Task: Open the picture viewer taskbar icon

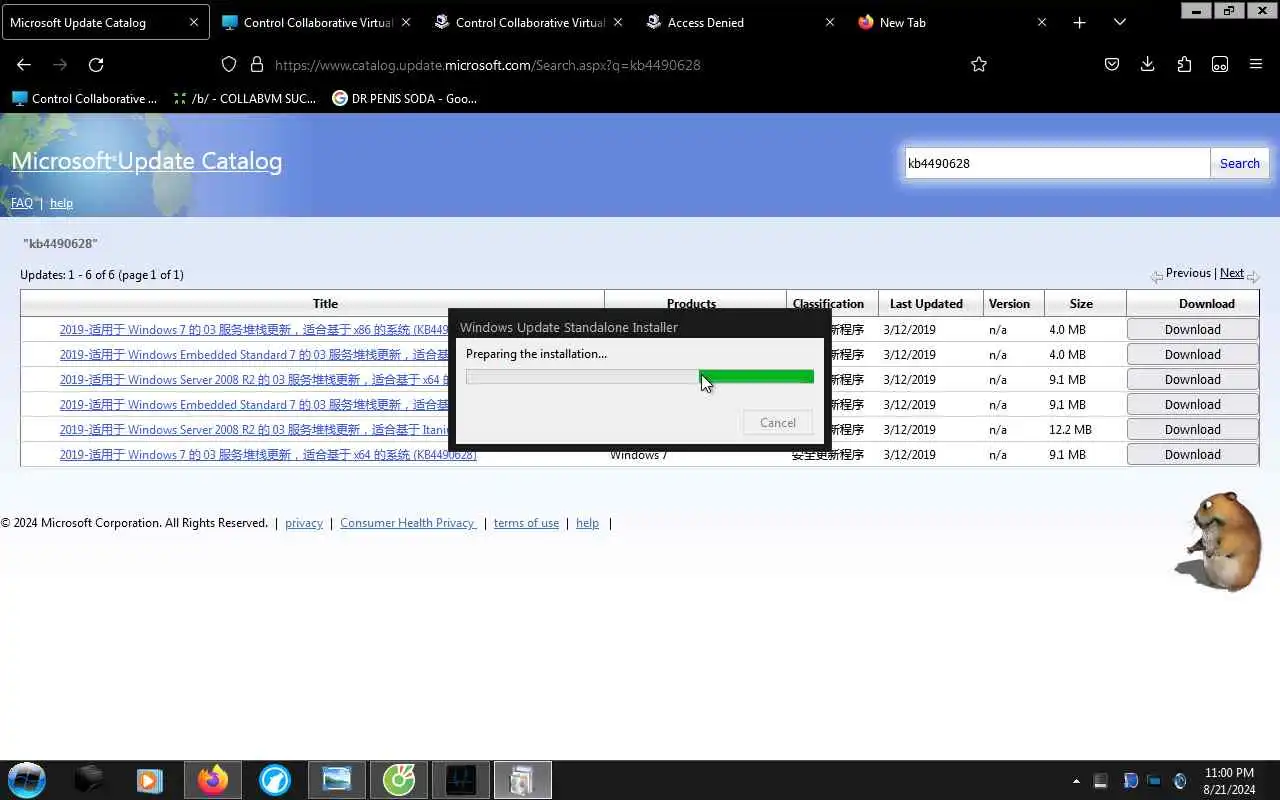Action: coord(337,780)
